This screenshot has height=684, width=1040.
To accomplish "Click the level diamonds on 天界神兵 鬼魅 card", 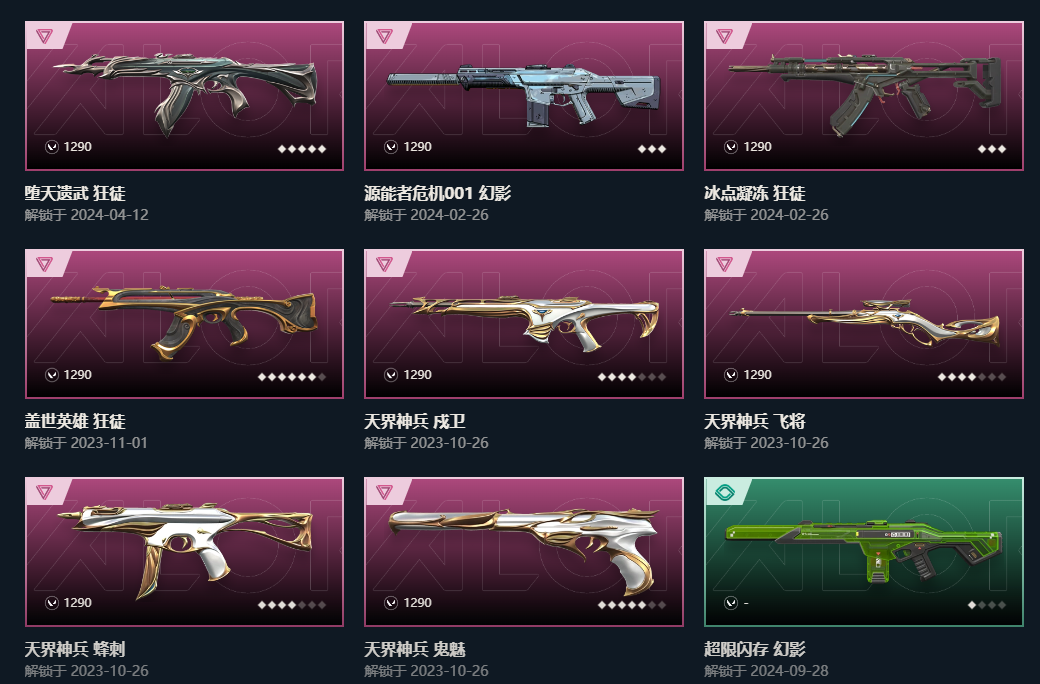I will point(631,604).
